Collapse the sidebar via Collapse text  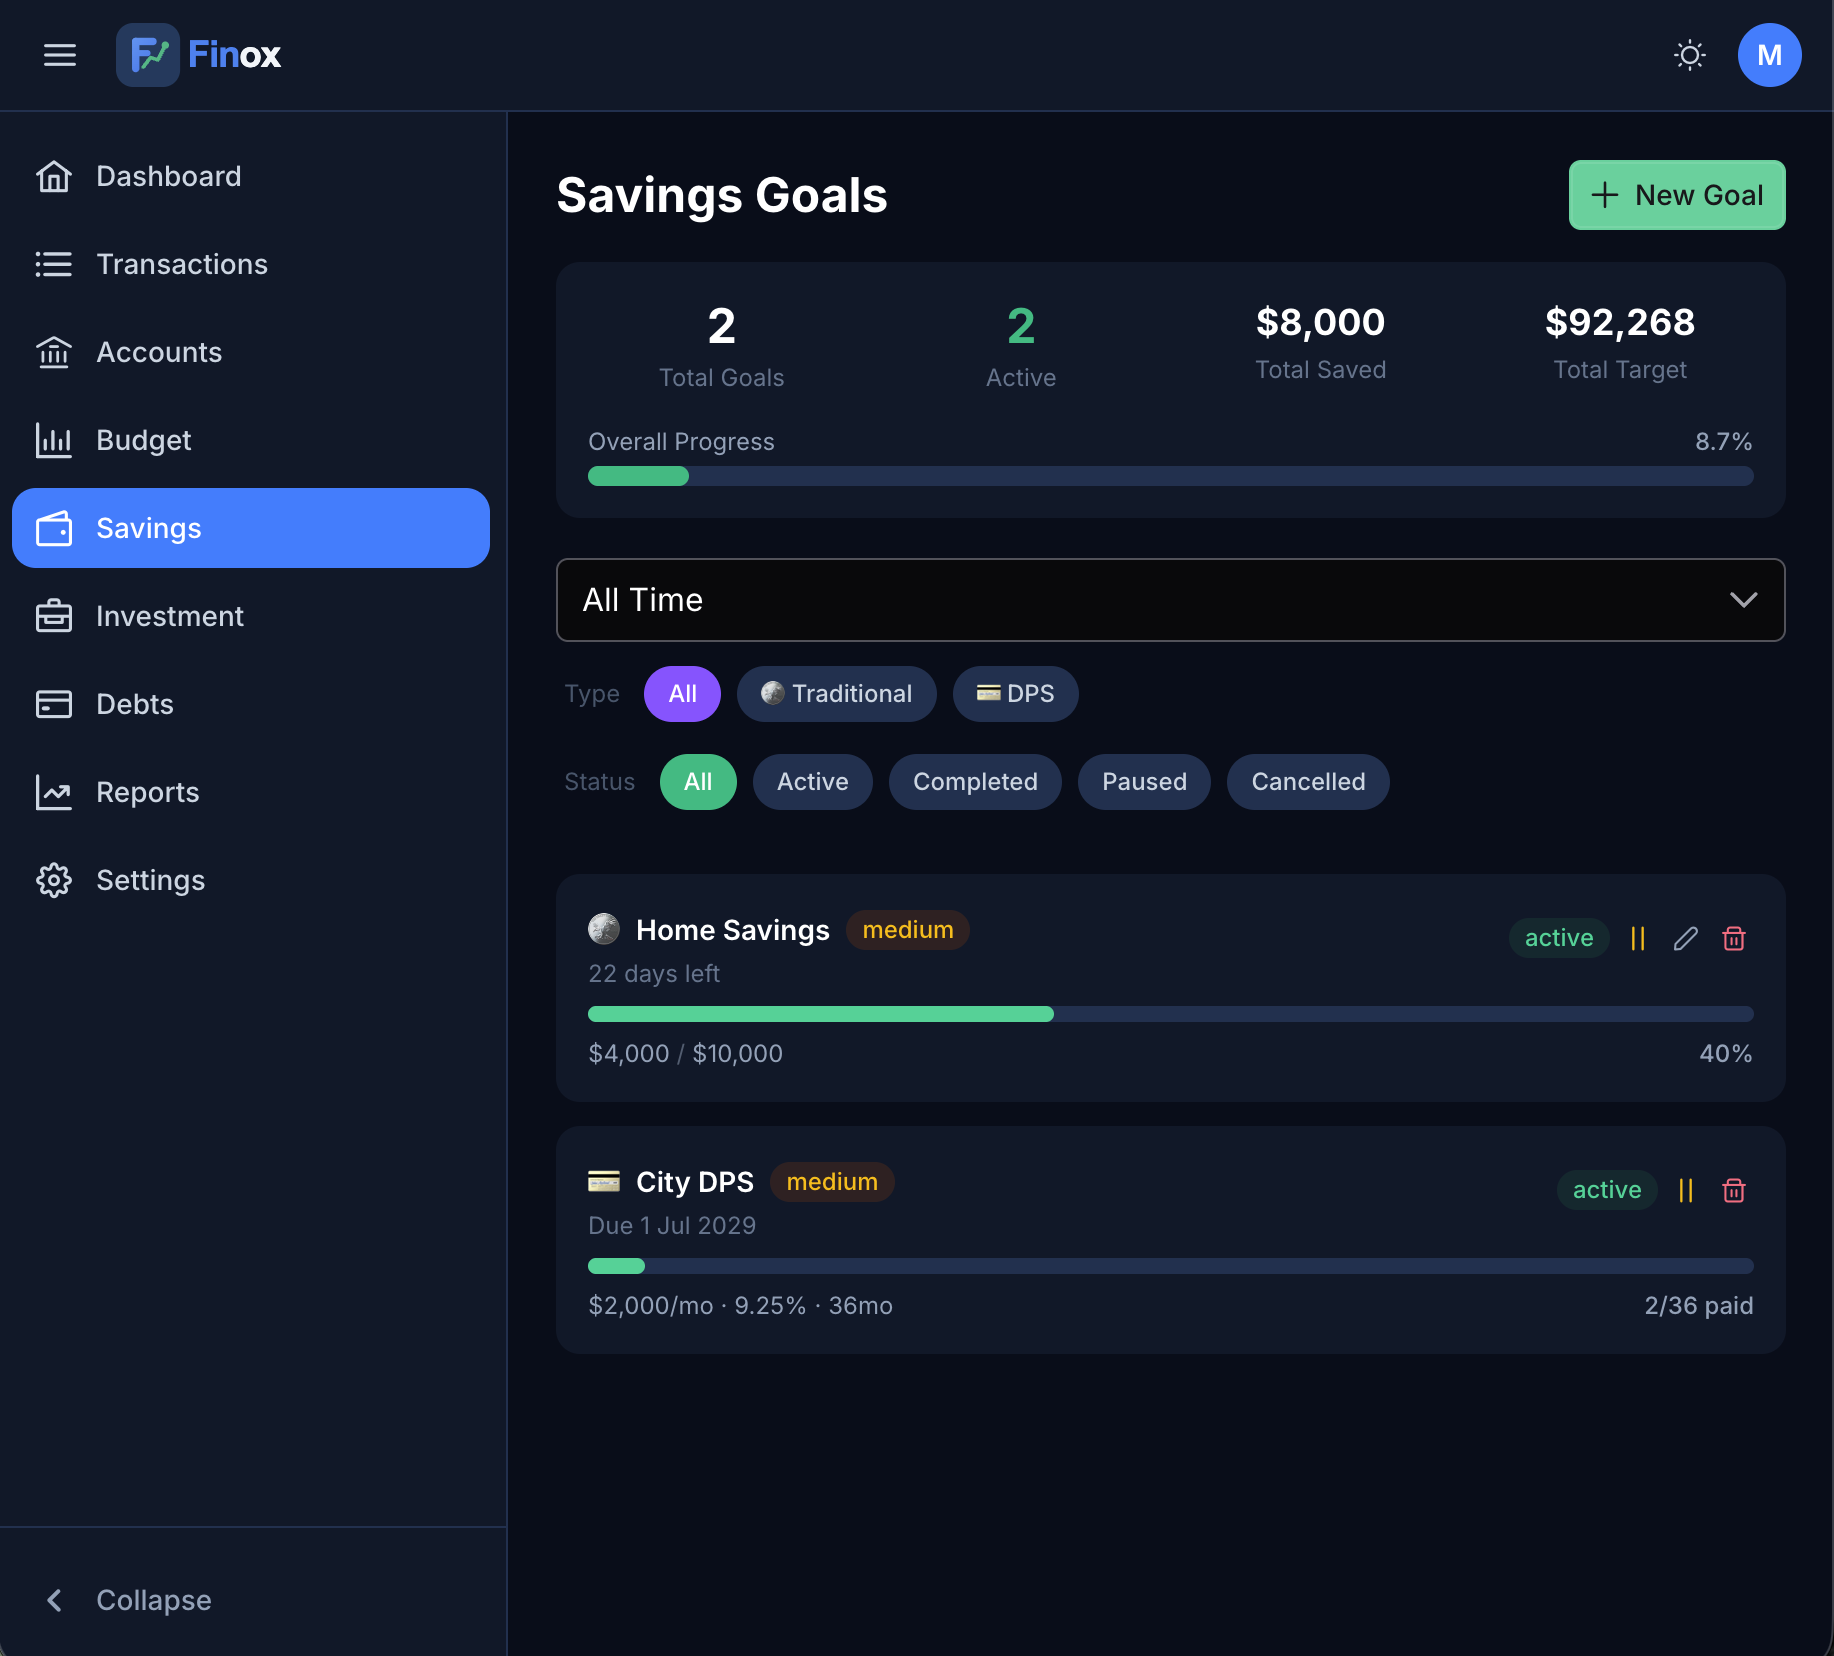[x=154, y=1600]
